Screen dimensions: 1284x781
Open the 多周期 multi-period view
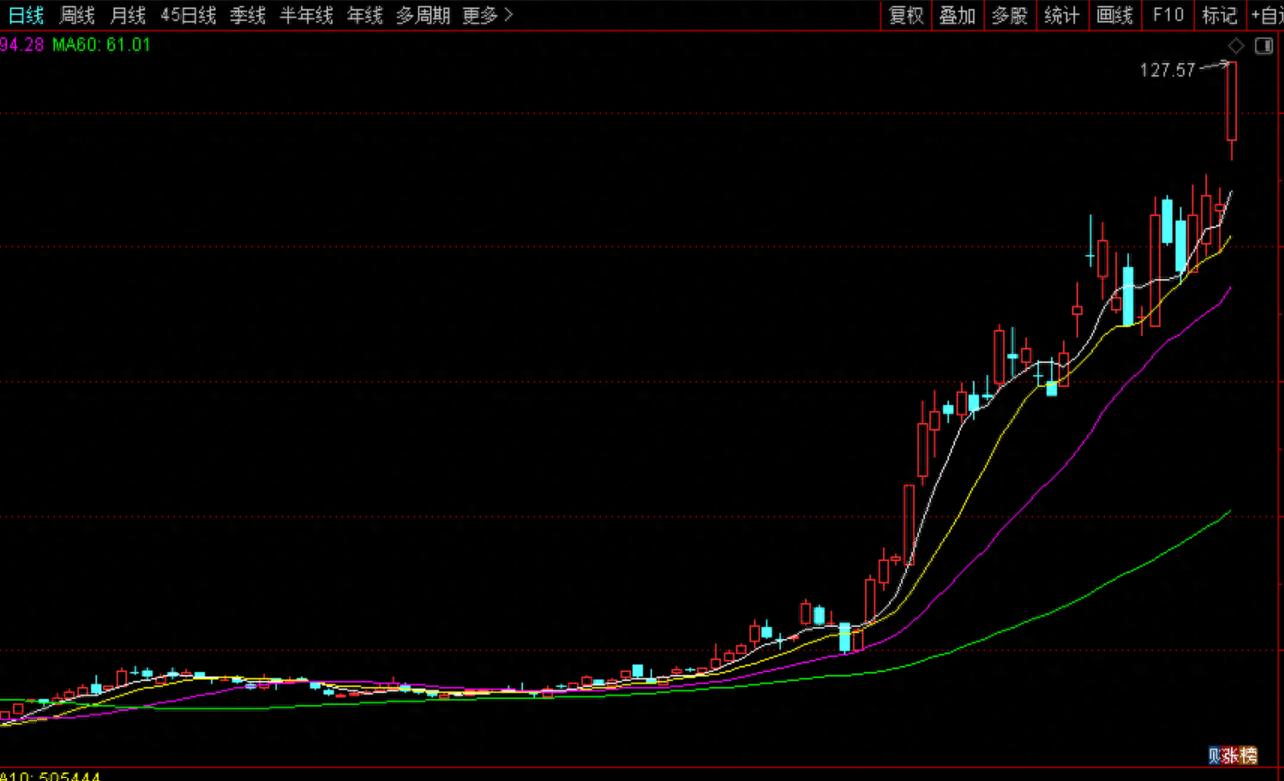422,15
